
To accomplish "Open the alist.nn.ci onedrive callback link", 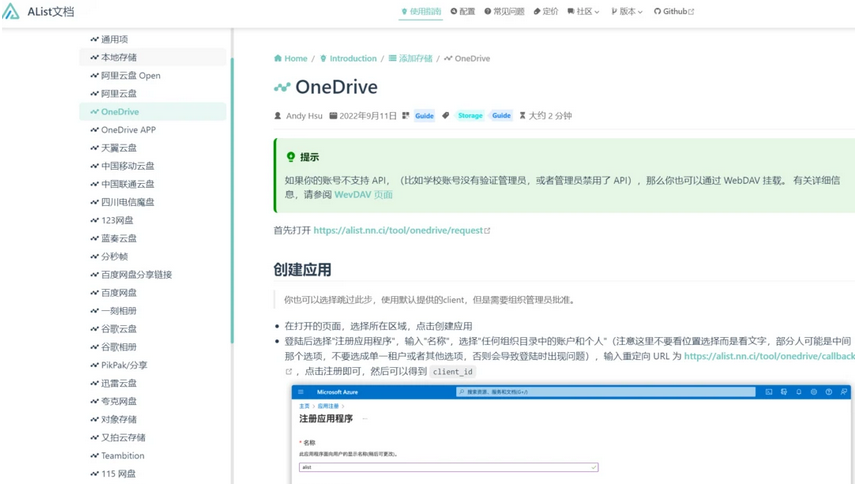I will pos(770,356).
